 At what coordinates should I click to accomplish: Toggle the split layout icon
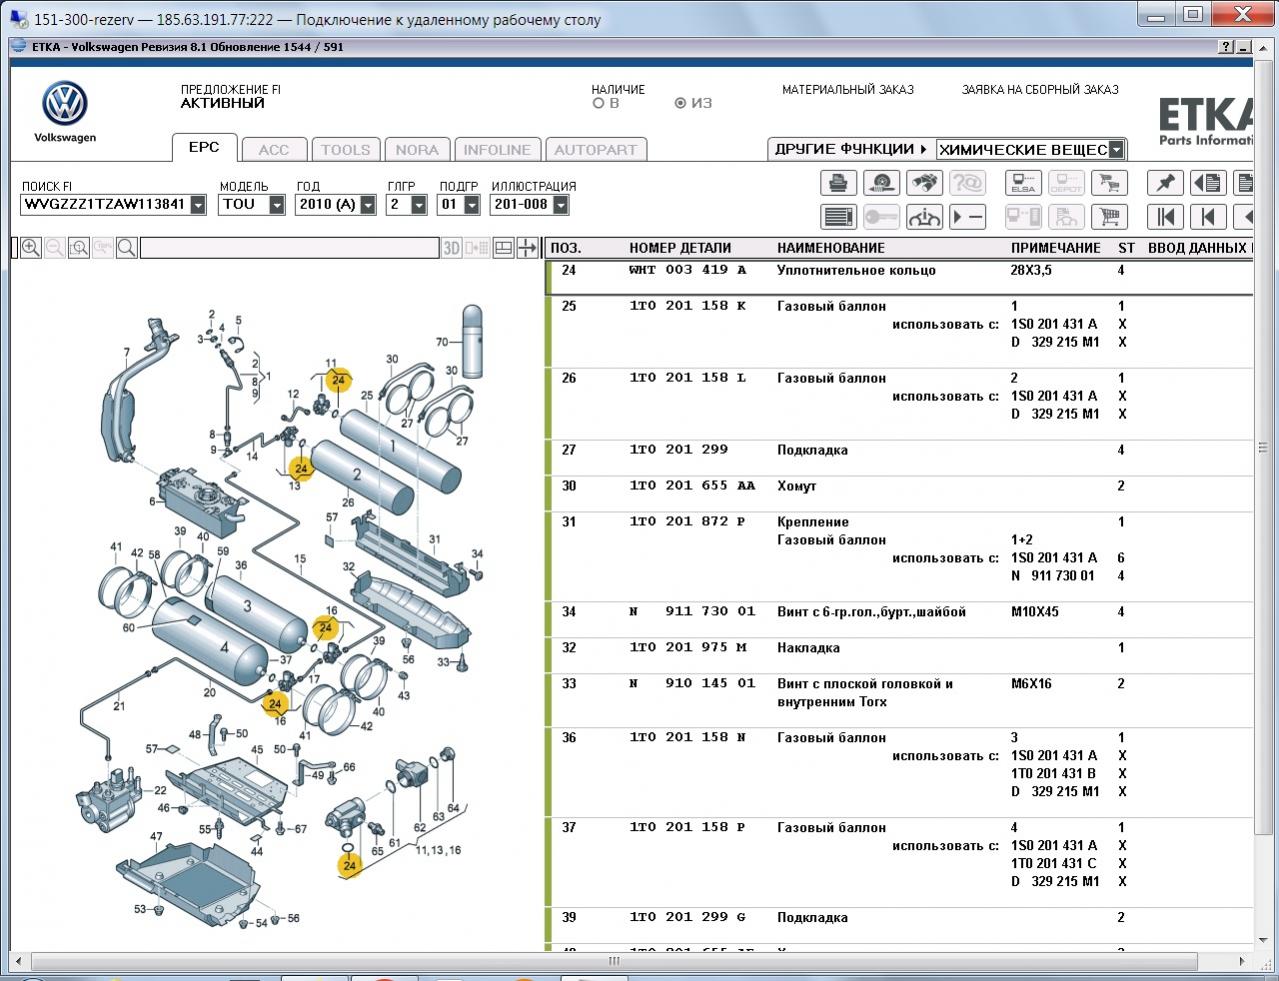pos(504,248)
